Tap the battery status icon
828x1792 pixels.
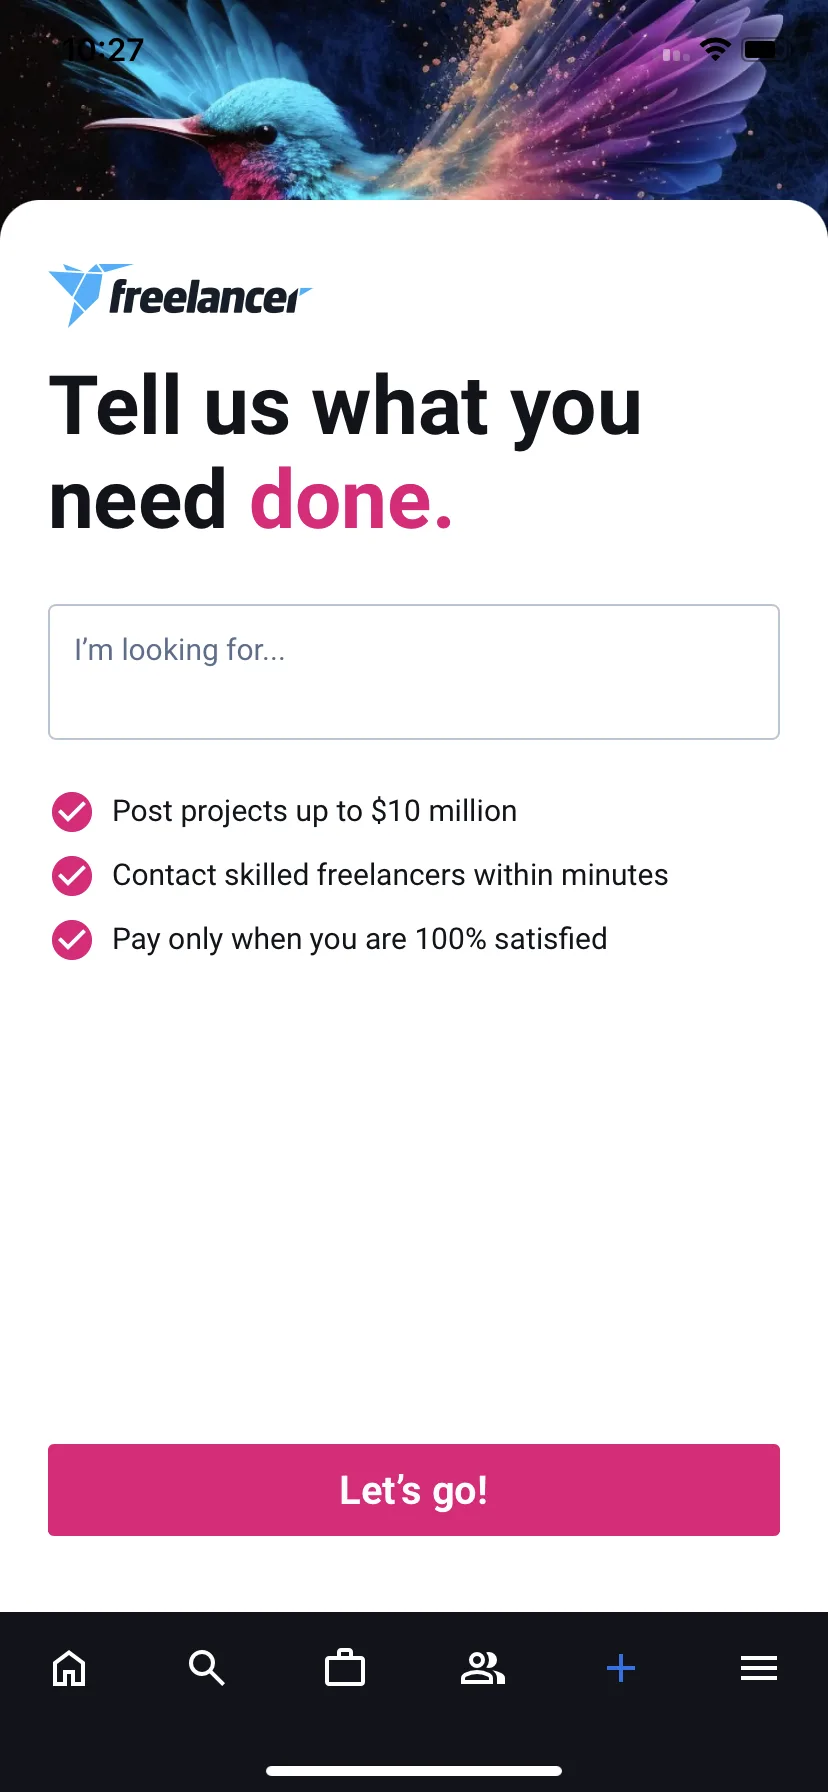pos(765,49)
